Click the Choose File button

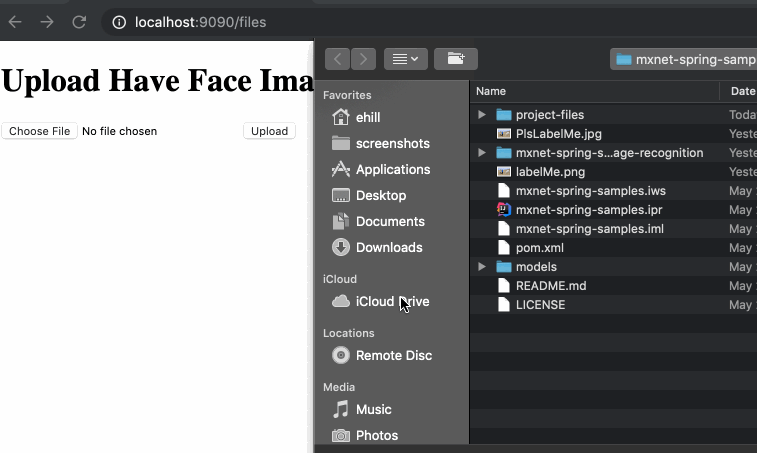coord(40,131)
